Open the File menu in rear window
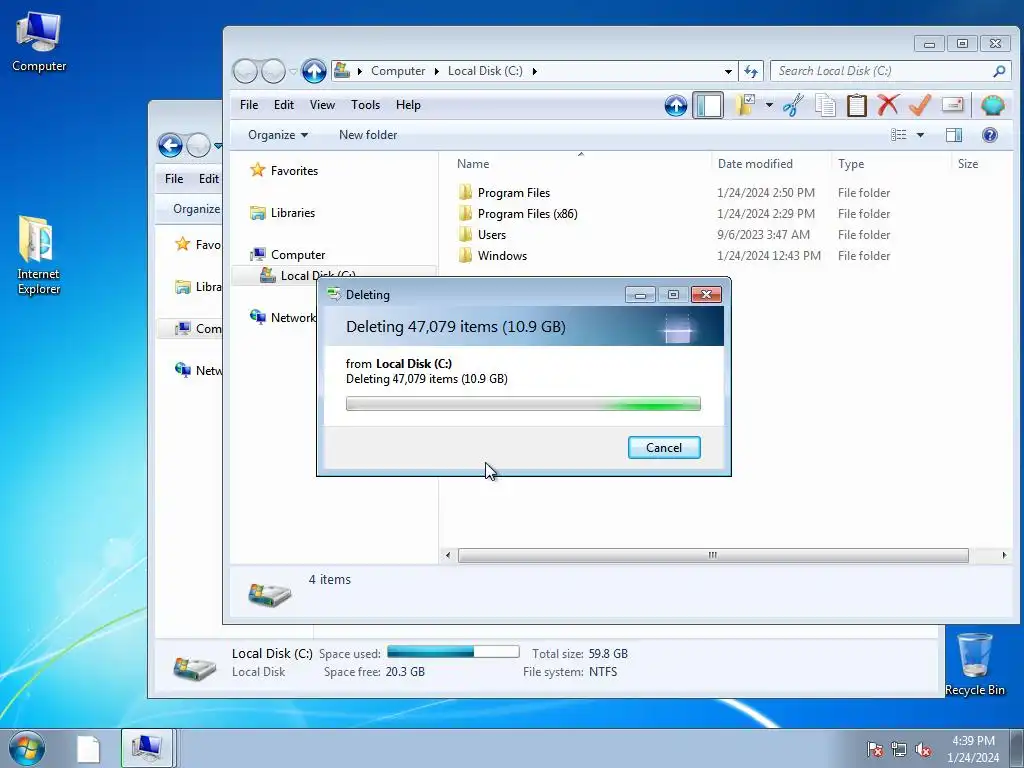 click(x=174, y=179)
